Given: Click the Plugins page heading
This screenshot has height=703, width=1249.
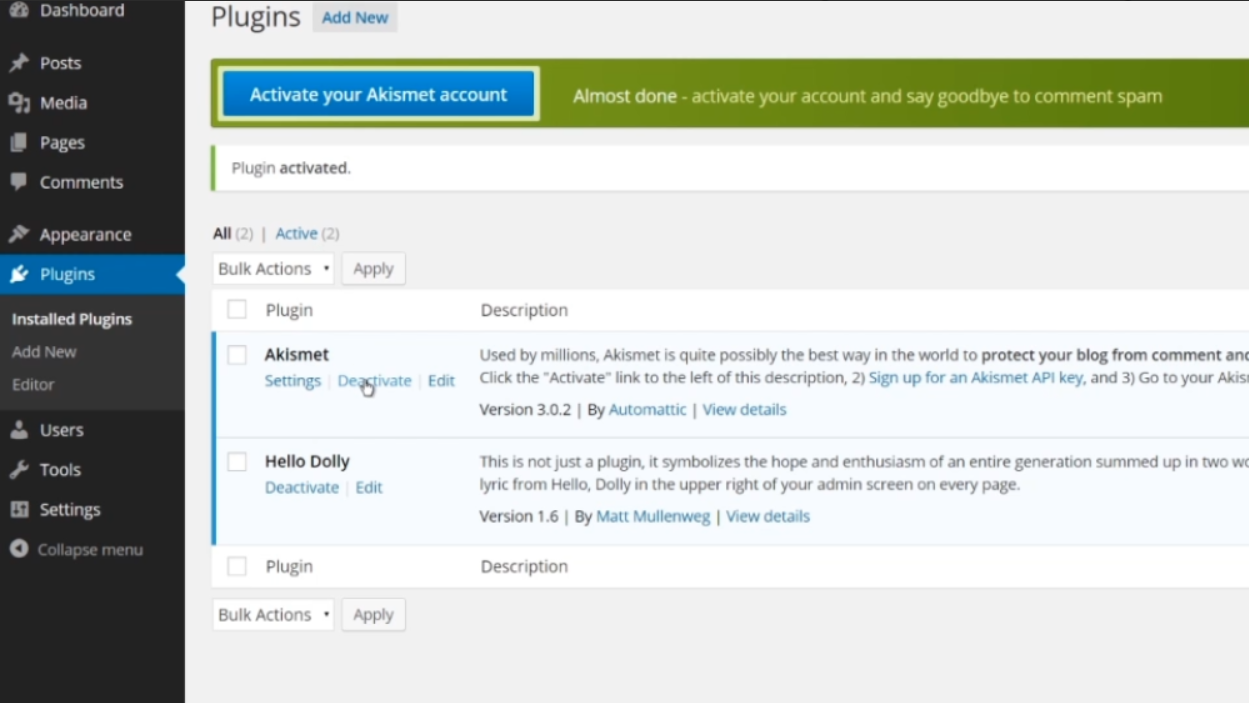Looking at the screenshot, I should tap(256, 18).
